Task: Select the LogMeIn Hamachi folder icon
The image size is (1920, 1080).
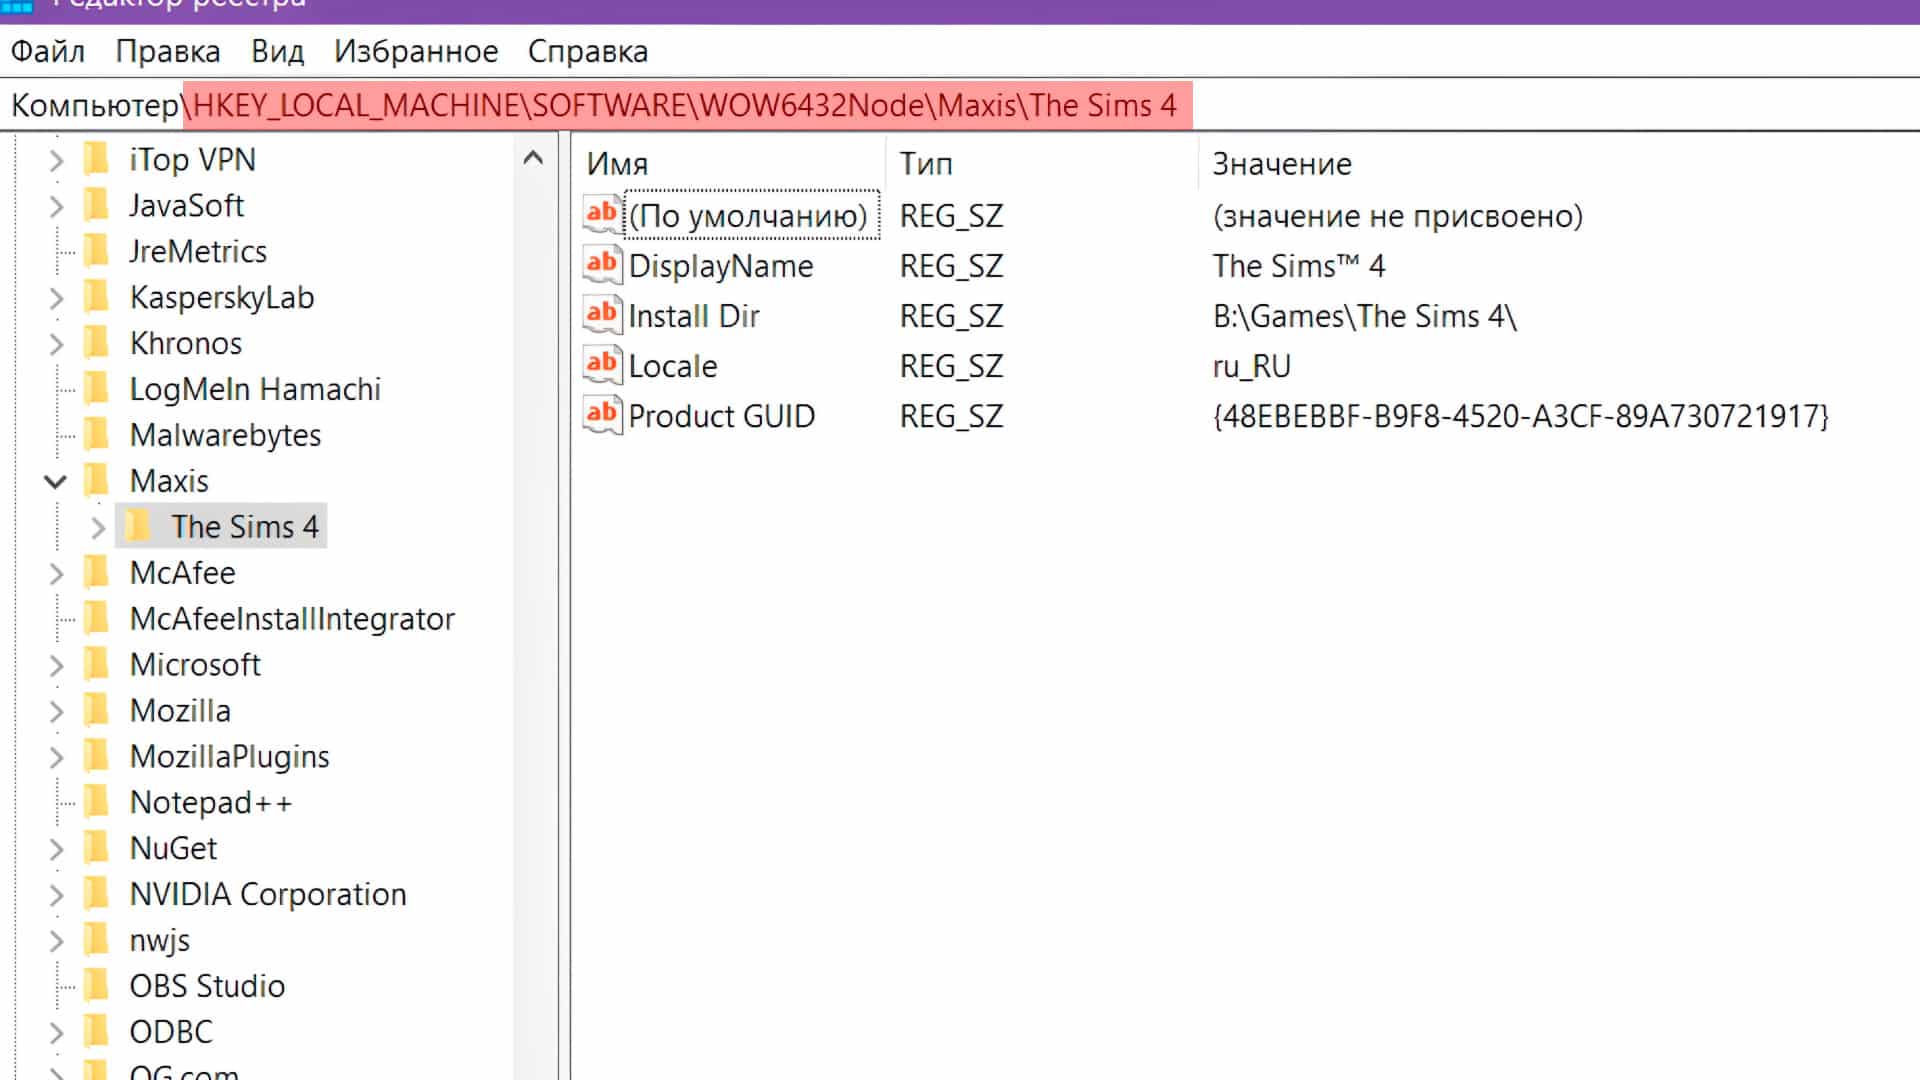Action: tap(97, 389)
